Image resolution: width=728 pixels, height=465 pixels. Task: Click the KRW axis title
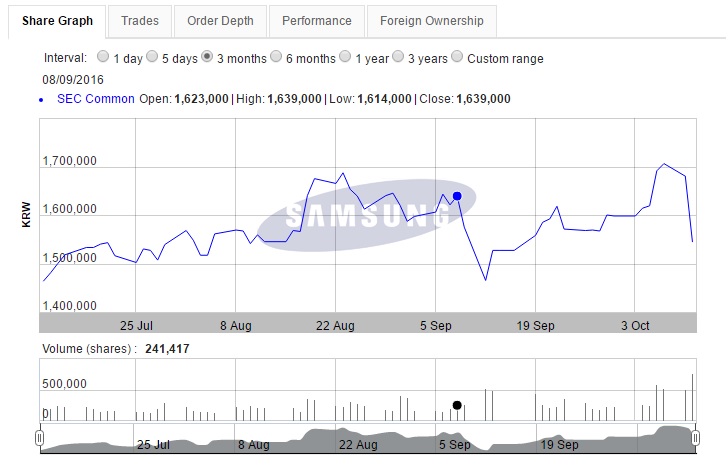click(x=26, y=214)
